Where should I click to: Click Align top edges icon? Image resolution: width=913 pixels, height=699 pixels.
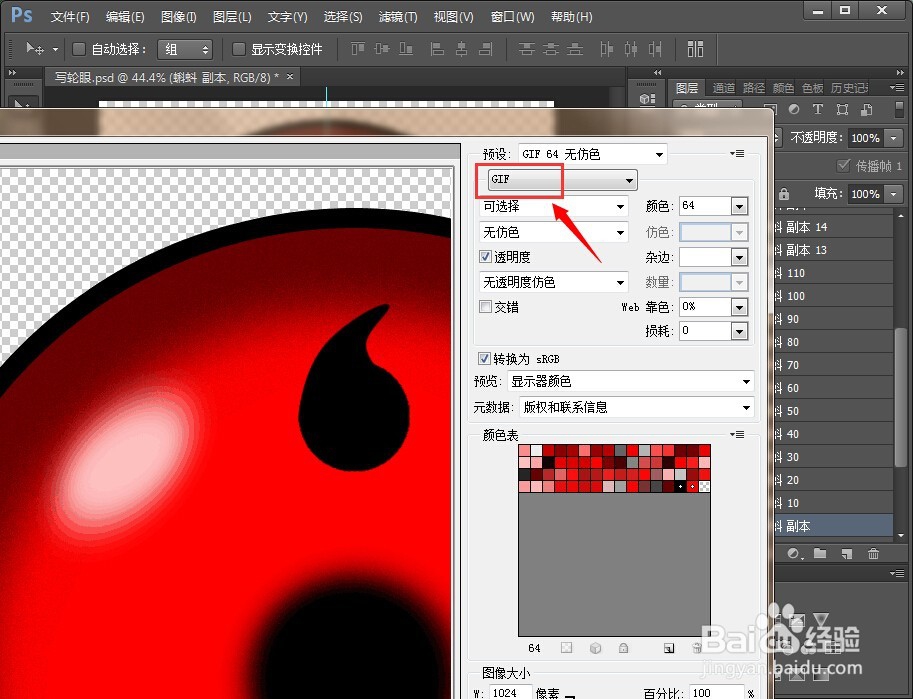pos(358,49)
